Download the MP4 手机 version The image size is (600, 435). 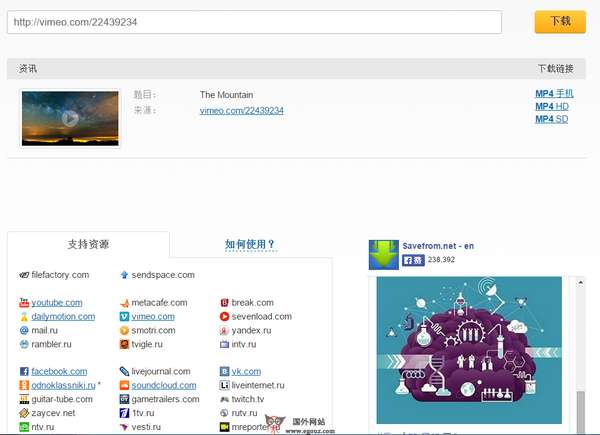point(554,94)
